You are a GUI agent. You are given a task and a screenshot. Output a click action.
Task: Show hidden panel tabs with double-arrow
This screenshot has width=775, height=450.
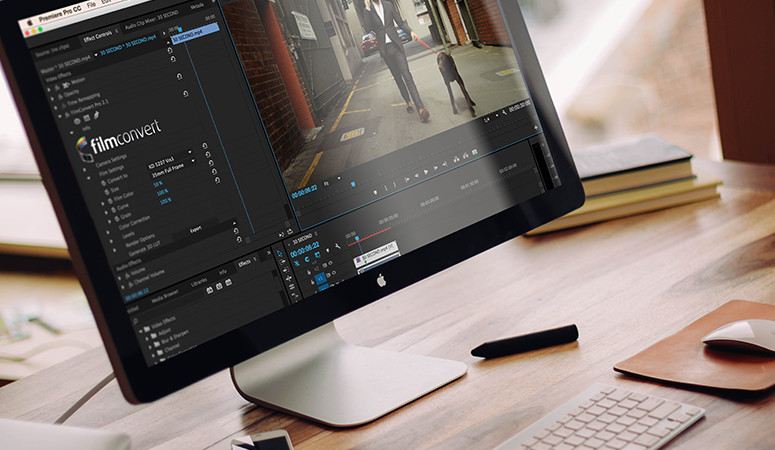pyautogui.click(x=269, y=253)
